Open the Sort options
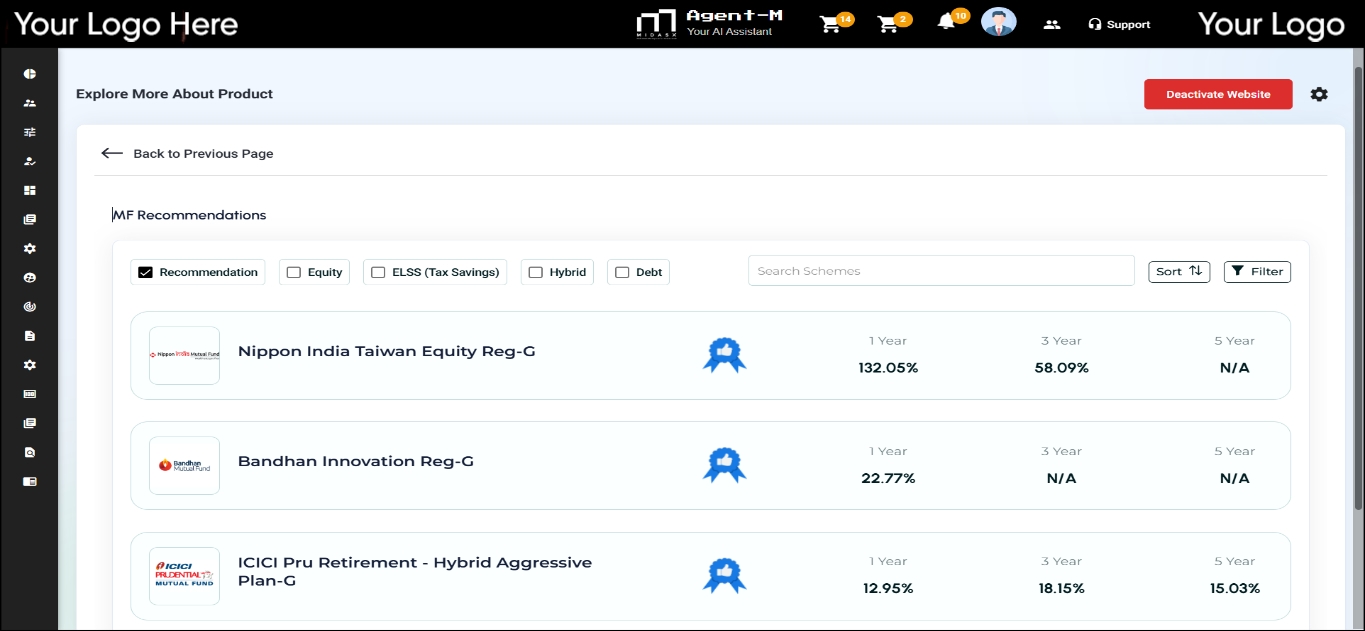The image size is (1365, 631). coord(1179,271)
